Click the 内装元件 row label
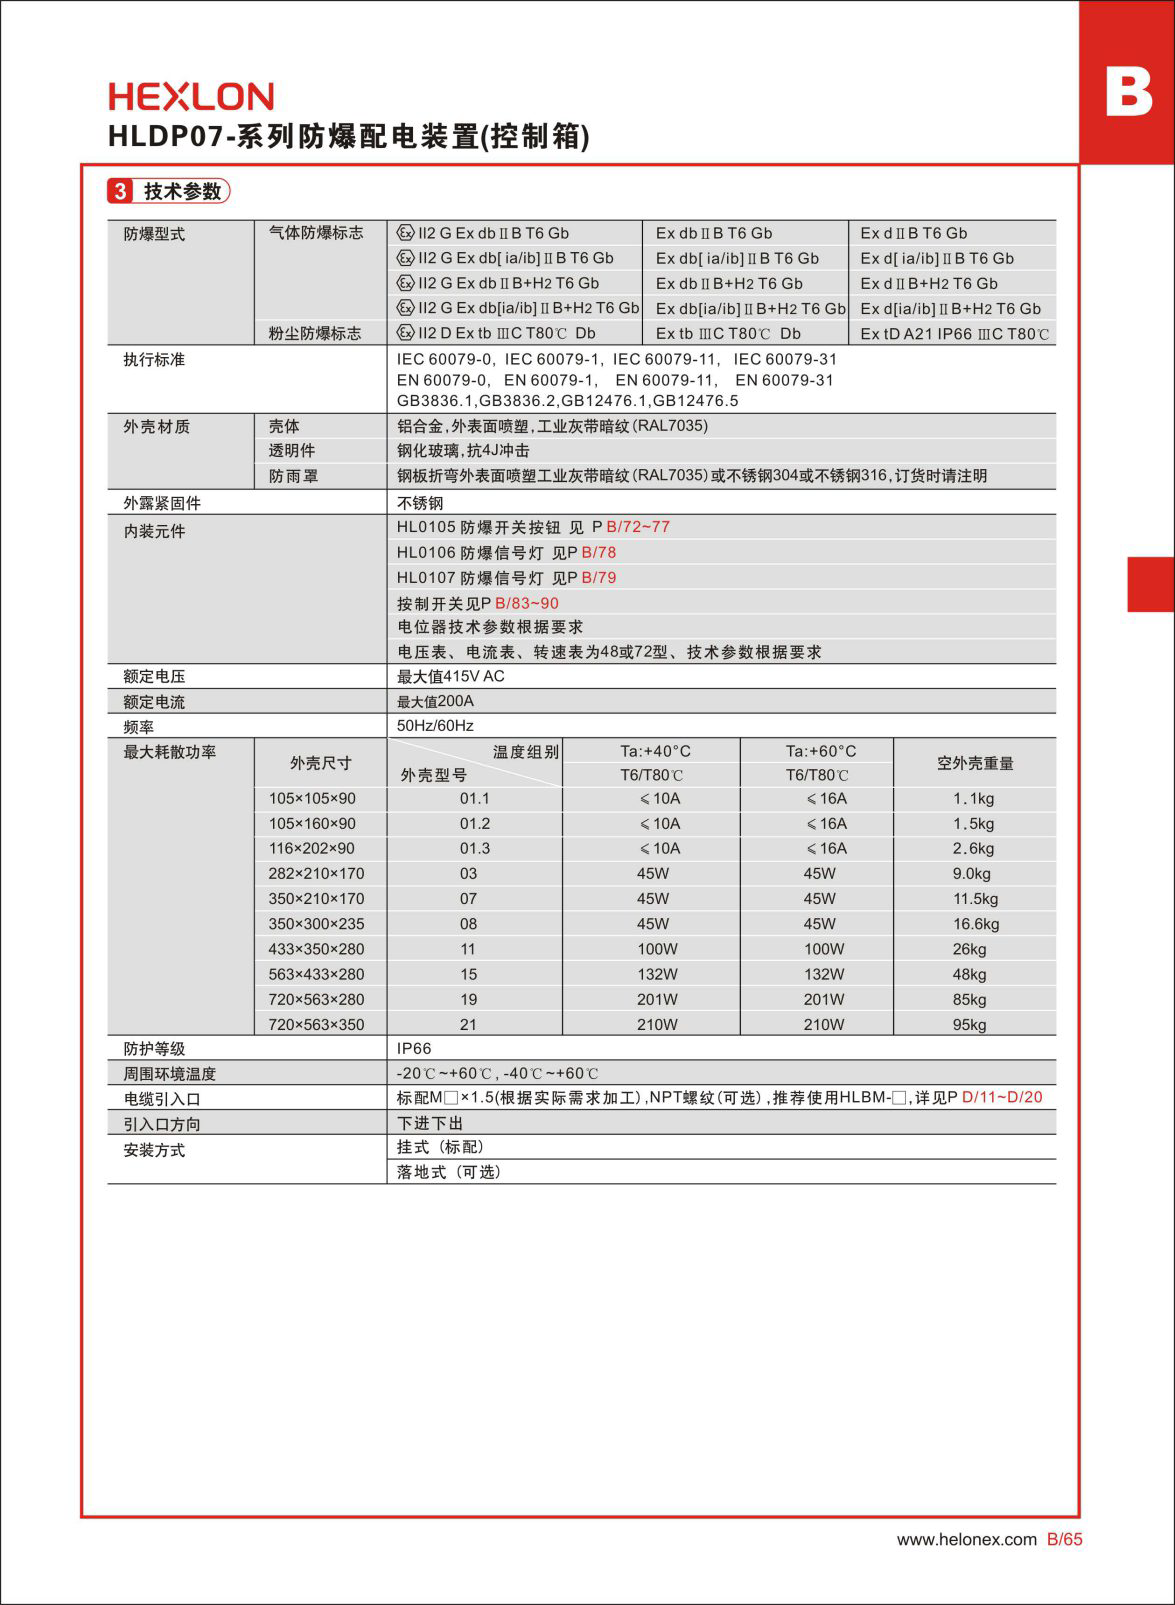1175x1605 pixels. point(154,532)
